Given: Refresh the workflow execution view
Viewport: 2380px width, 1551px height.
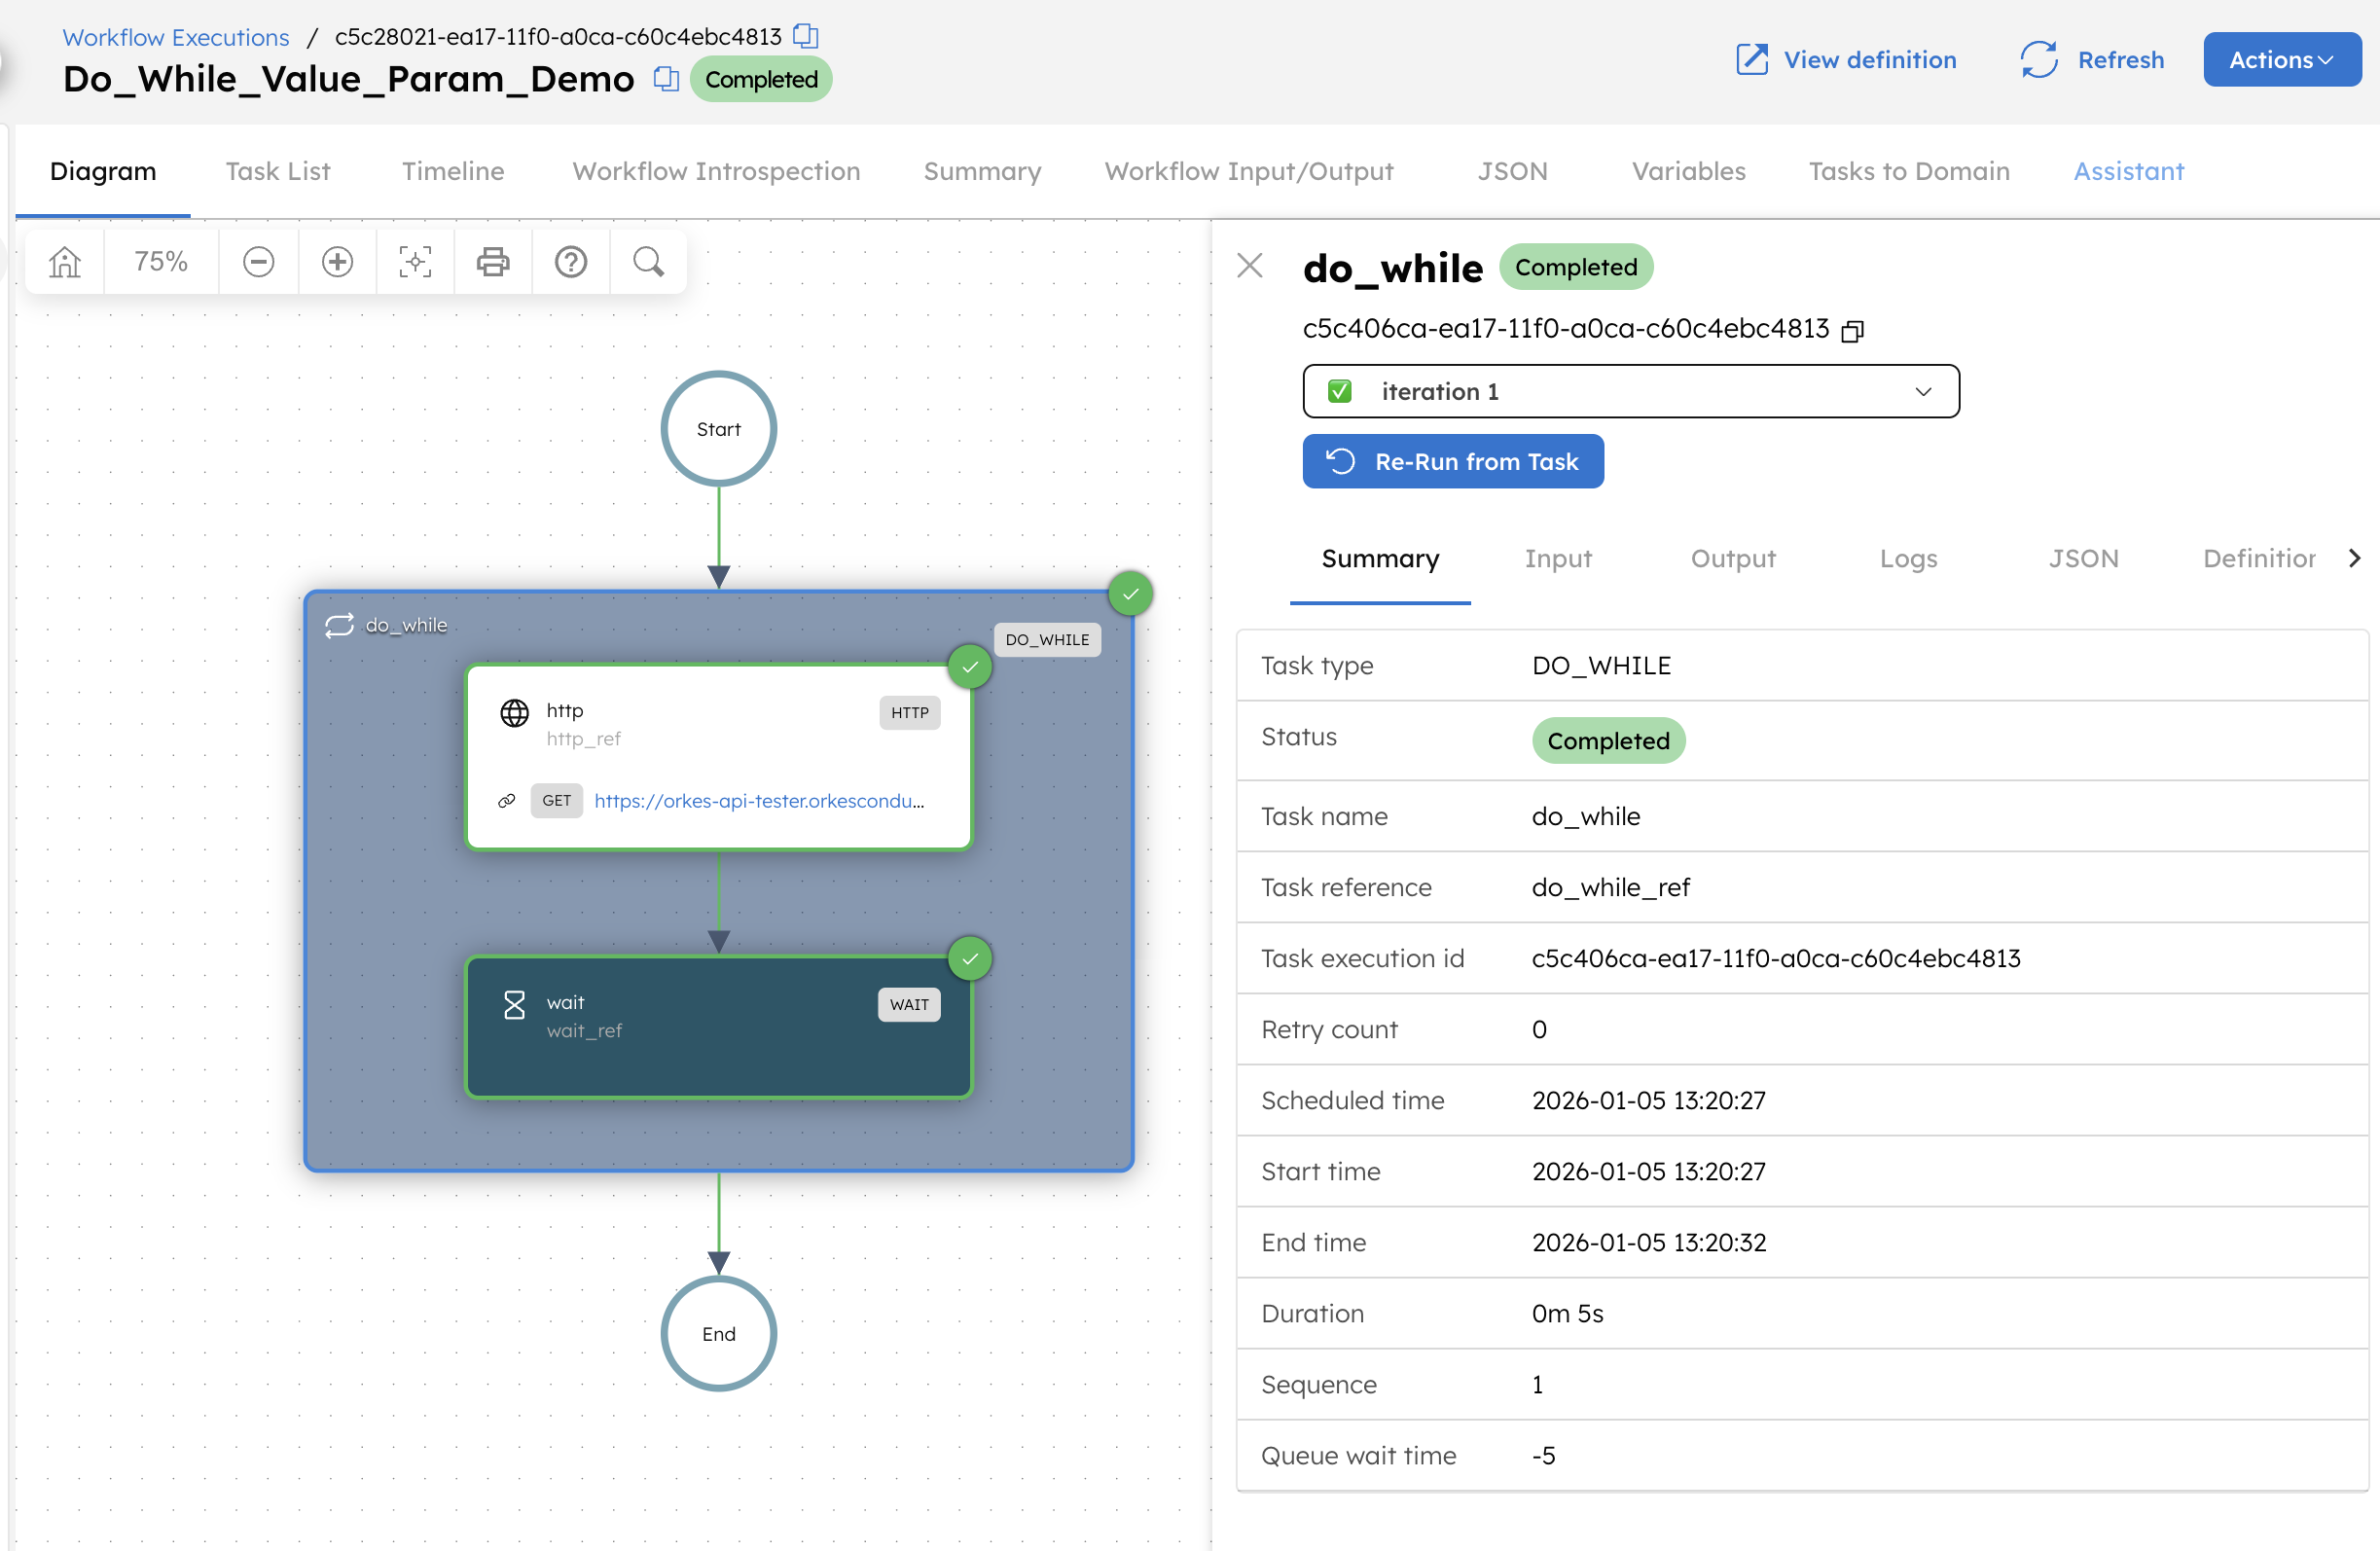Looking at the screenshot, I should [2091, 59].
